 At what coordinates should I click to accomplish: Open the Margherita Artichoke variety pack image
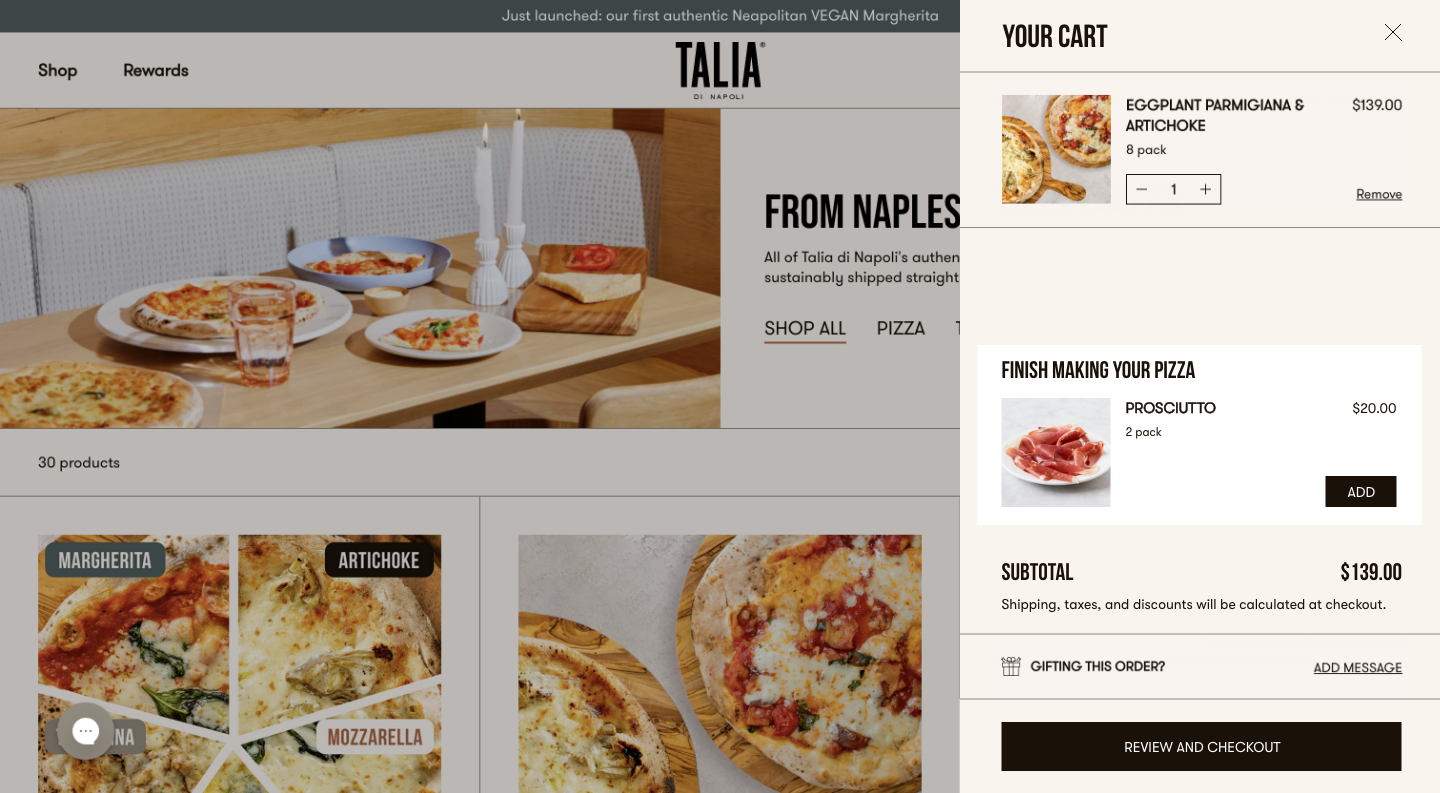click(240, 663)
